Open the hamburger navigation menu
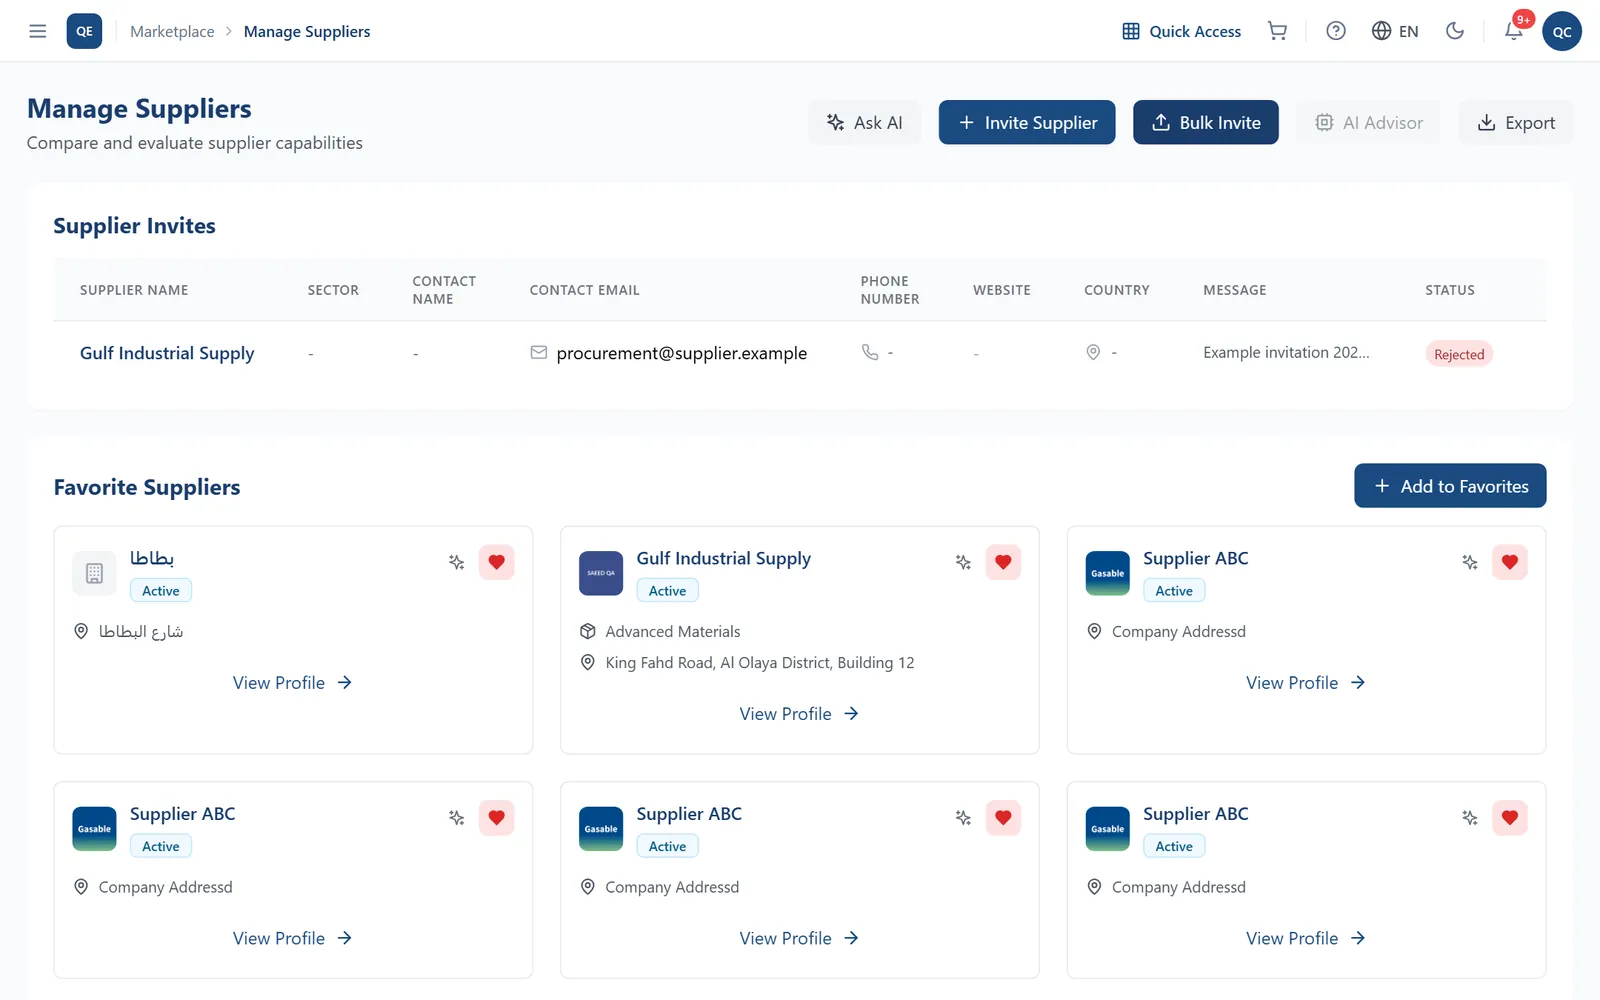Viewport: 1600px width, 1000px height. click(38, 31)
